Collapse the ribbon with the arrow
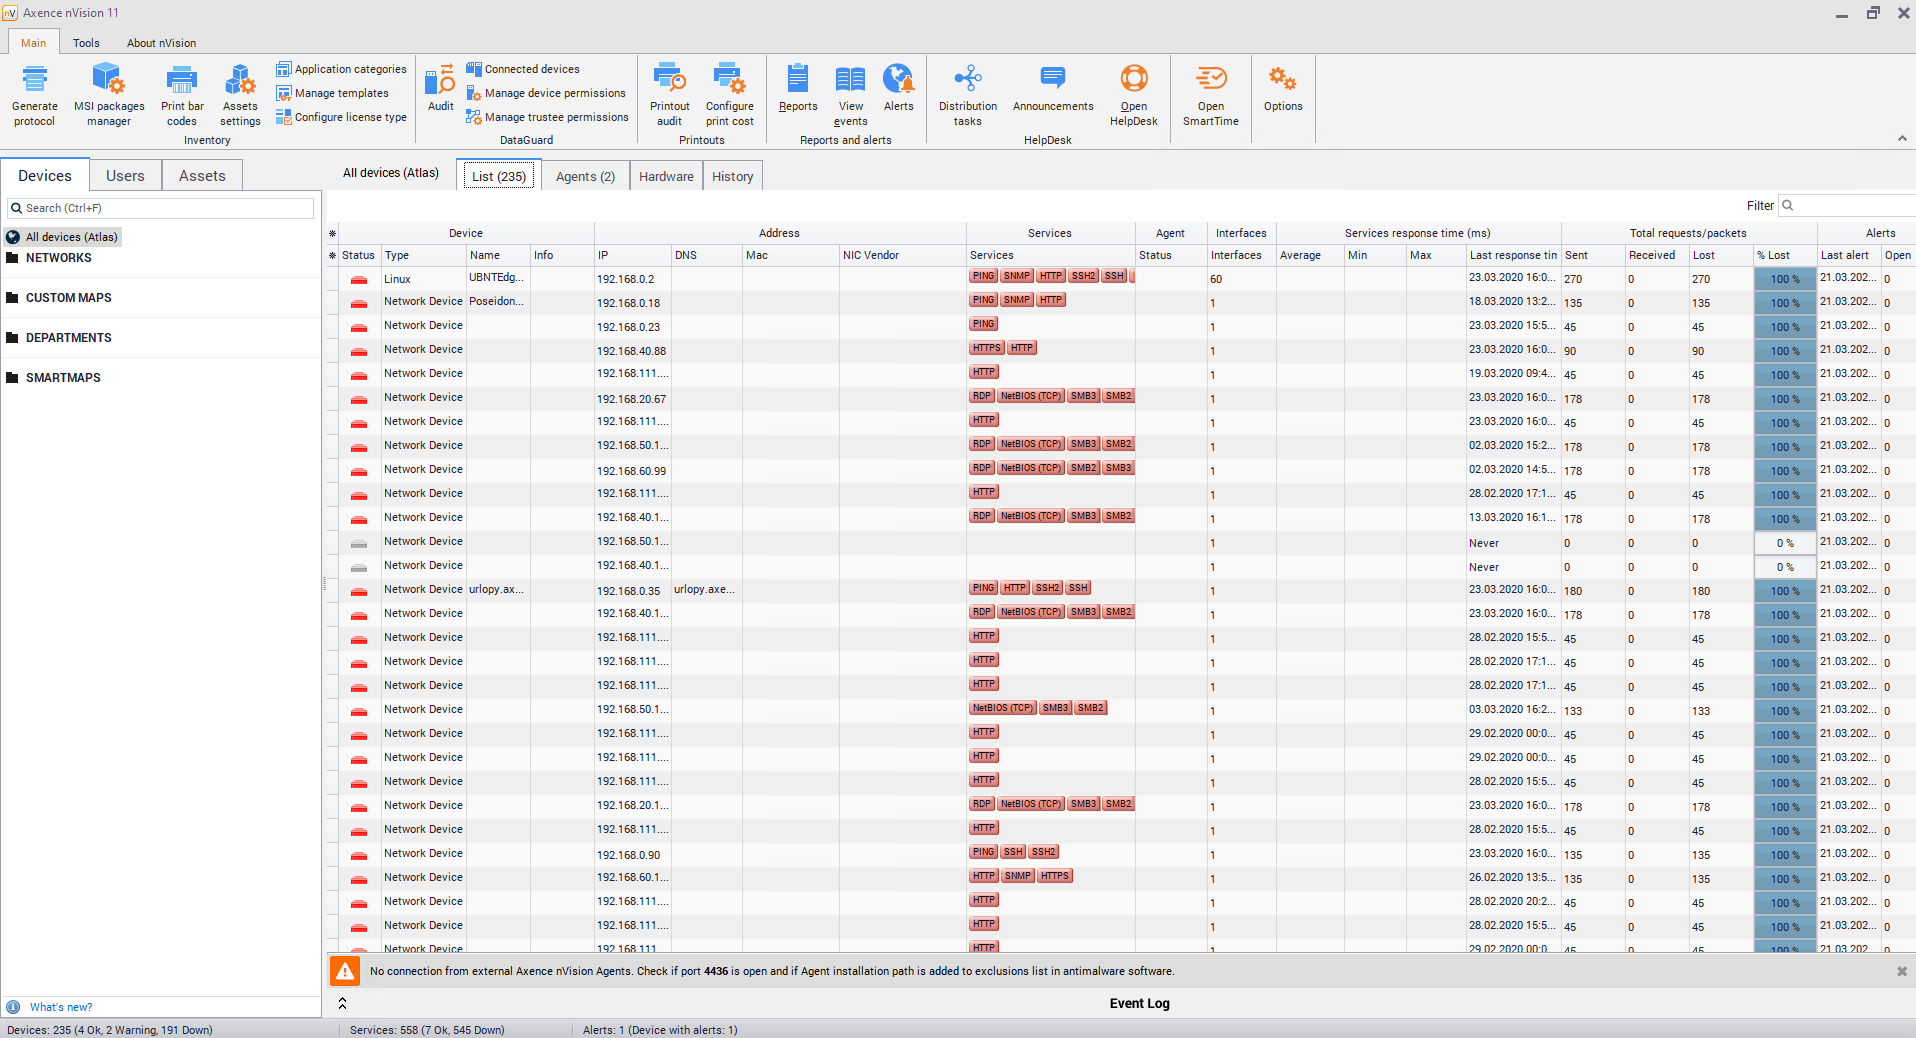1916x1038 pixels. (1902, 138)
